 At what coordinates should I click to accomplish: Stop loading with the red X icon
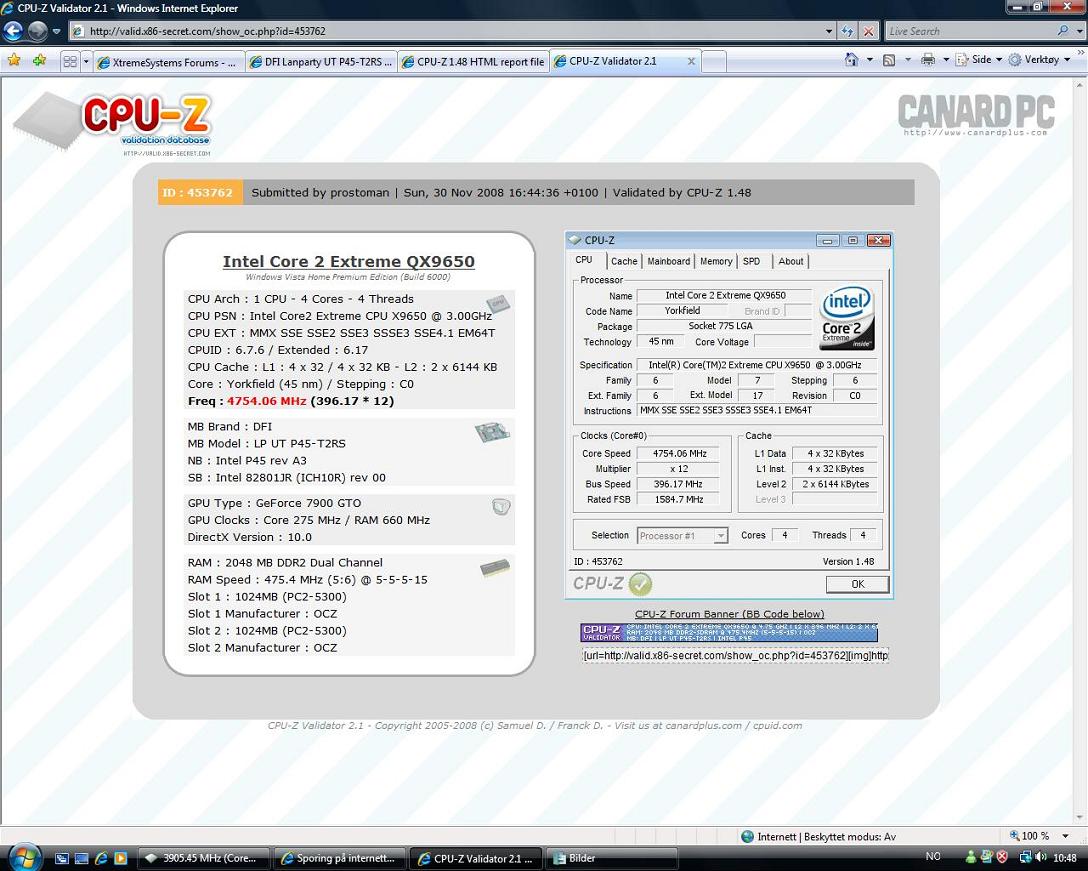[x=868, y=31]
